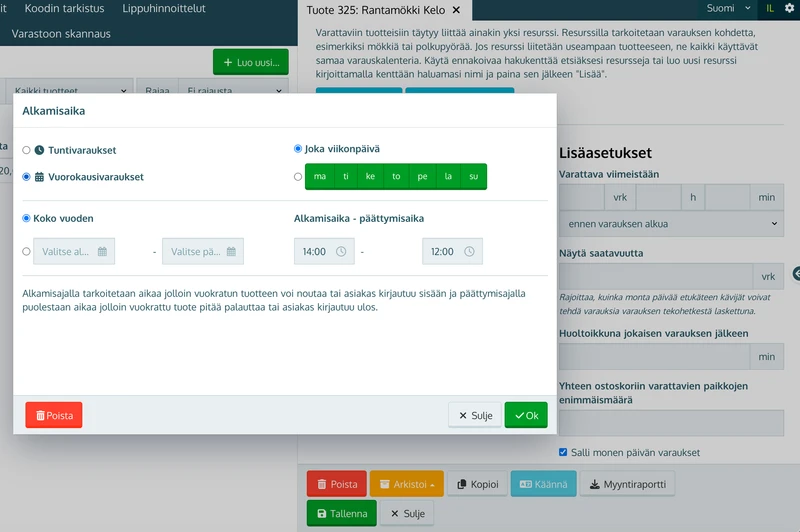Close the dialog with Sulje button

click(x=476, y=415)
